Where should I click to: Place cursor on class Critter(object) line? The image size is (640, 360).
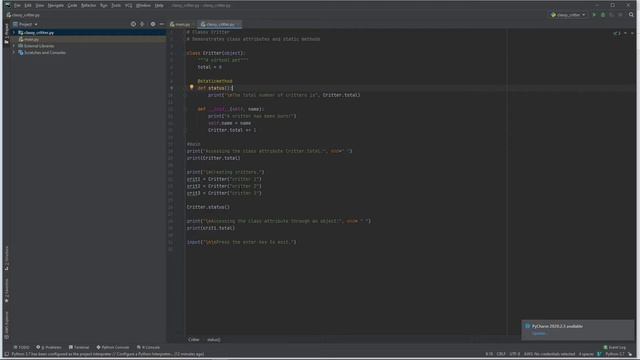coord(215,53)
